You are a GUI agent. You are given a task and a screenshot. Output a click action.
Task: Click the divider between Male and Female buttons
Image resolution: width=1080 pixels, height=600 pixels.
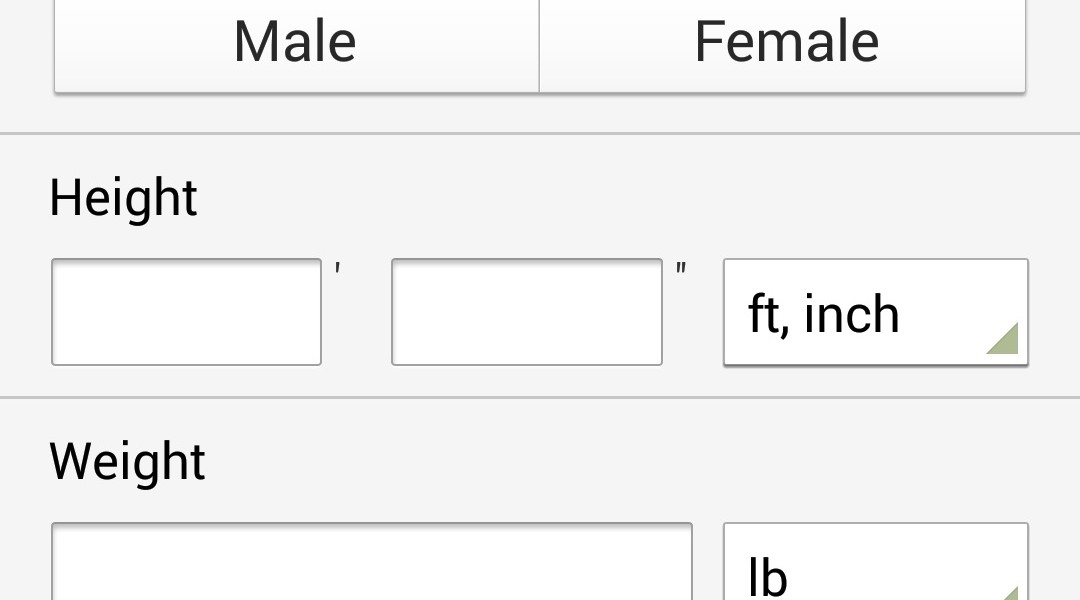click(x=539, y=44)
